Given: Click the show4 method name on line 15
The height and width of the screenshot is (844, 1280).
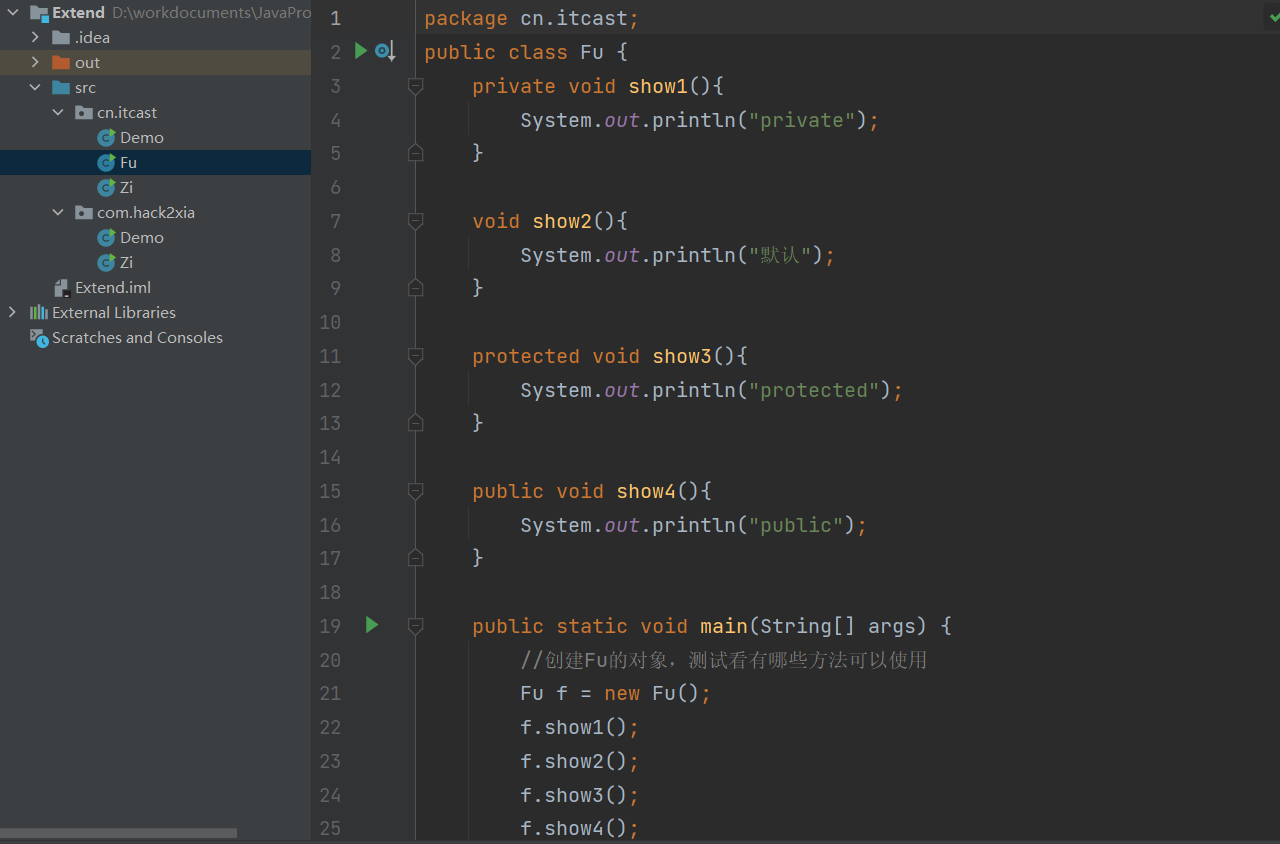Looking at the screenshot, I should tap(646, 491).
